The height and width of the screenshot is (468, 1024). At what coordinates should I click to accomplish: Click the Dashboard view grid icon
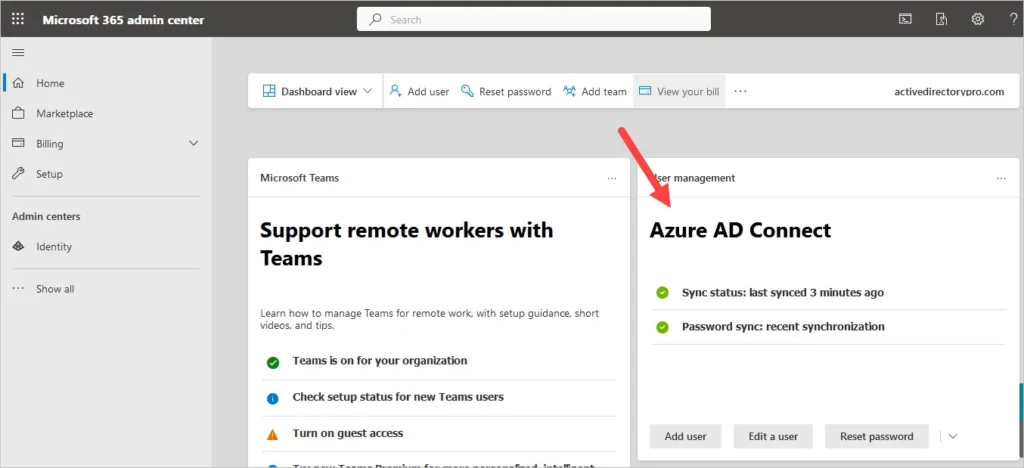tap(269, 91)
